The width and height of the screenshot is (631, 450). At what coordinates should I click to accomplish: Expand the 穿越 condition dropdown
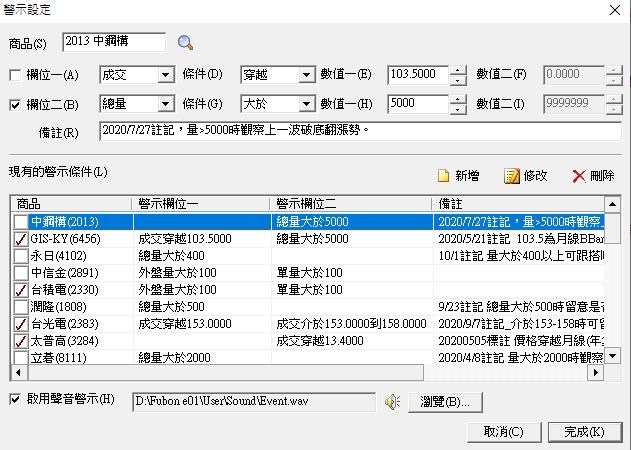pyautogui.click(x=305, y=75)
